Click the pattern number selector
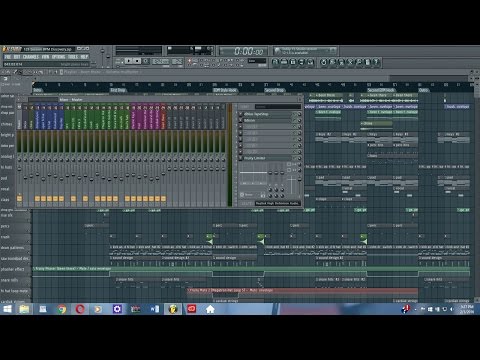 tap(177, 61)
